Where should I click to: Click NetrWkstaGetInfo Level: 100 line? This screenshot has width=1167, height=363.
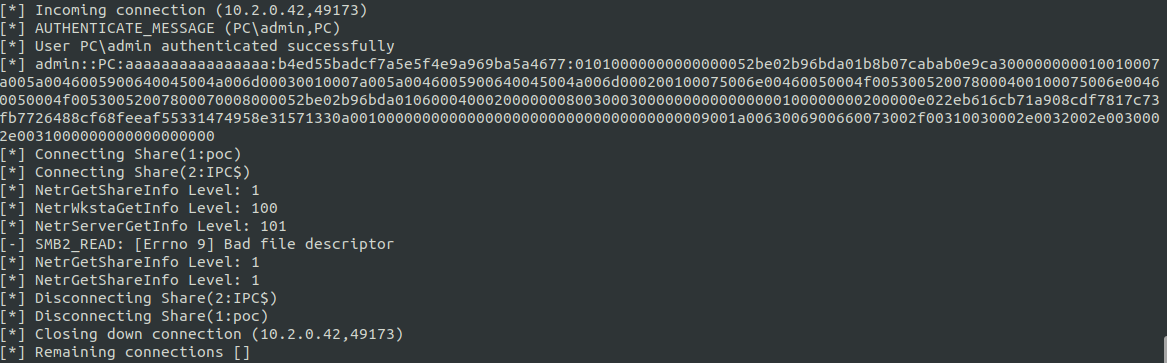(138, 208)
